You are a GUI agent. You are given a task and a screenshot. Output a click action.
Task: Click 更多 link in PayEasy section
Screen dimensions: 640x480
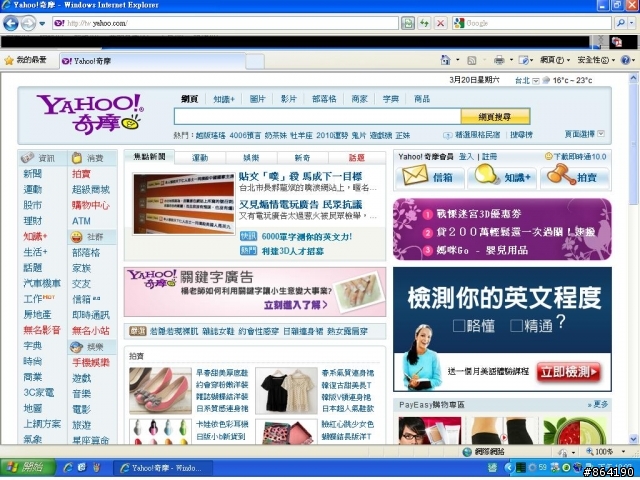598,404
